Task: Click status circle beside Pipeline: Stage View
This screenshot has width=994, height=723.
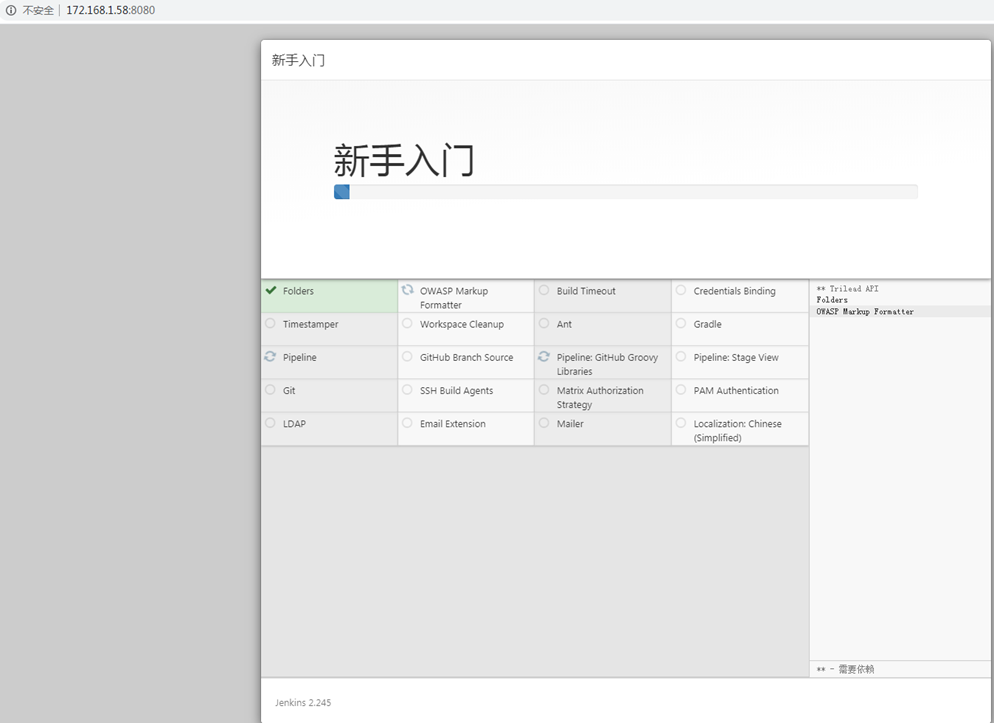Action: coord(681,357)
